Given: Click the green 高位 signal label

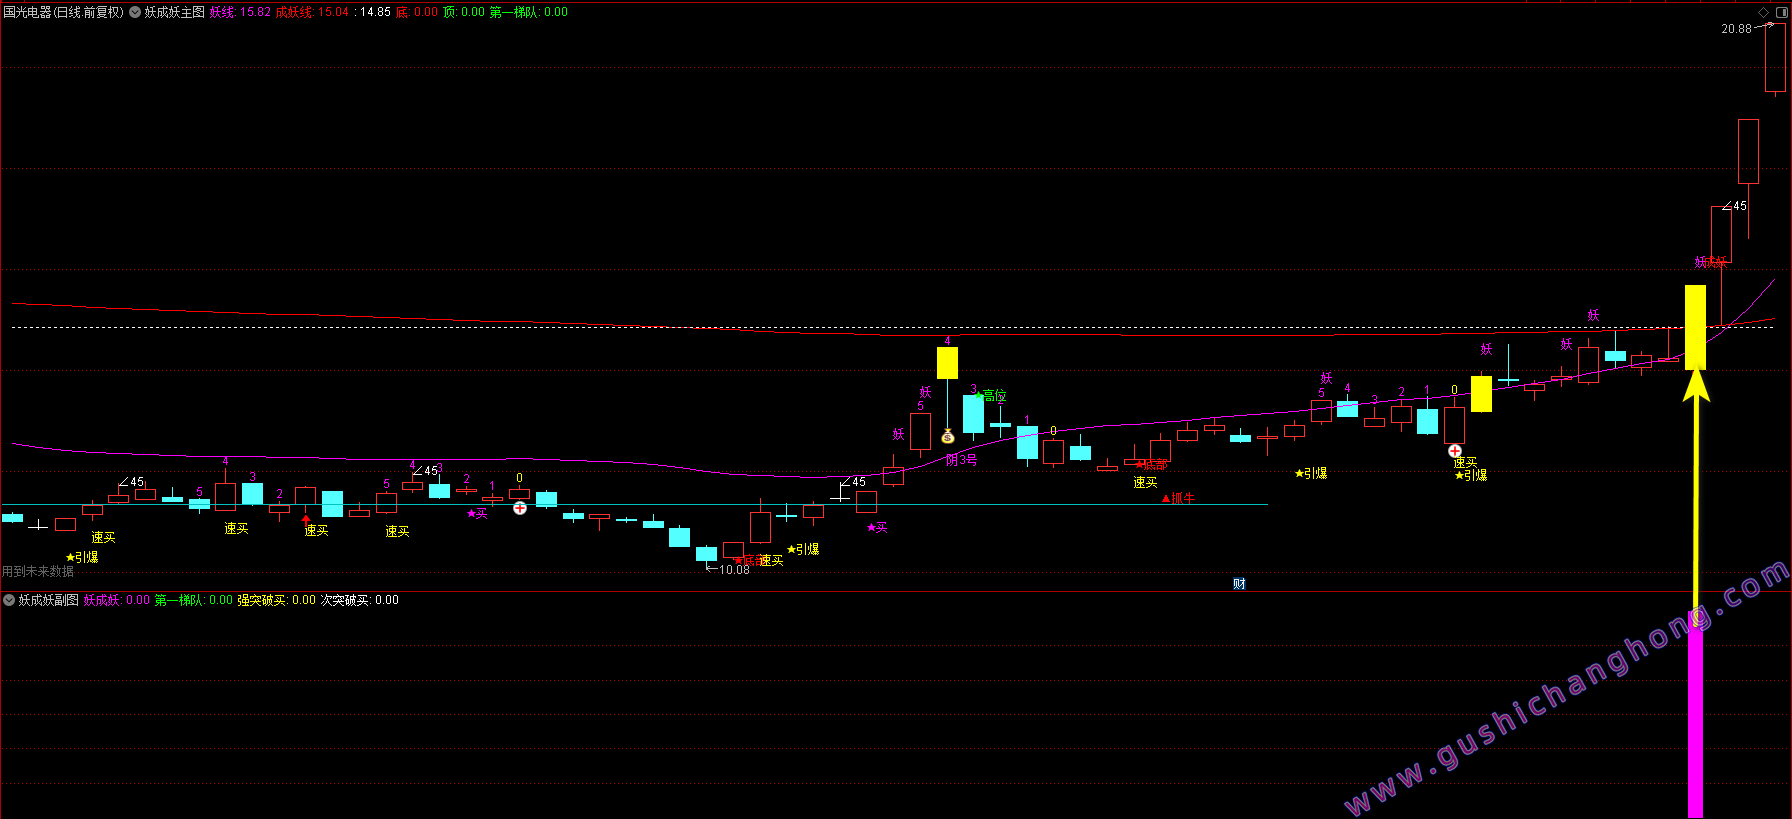Looking at the screenshot, I should [x=993, y=396].
